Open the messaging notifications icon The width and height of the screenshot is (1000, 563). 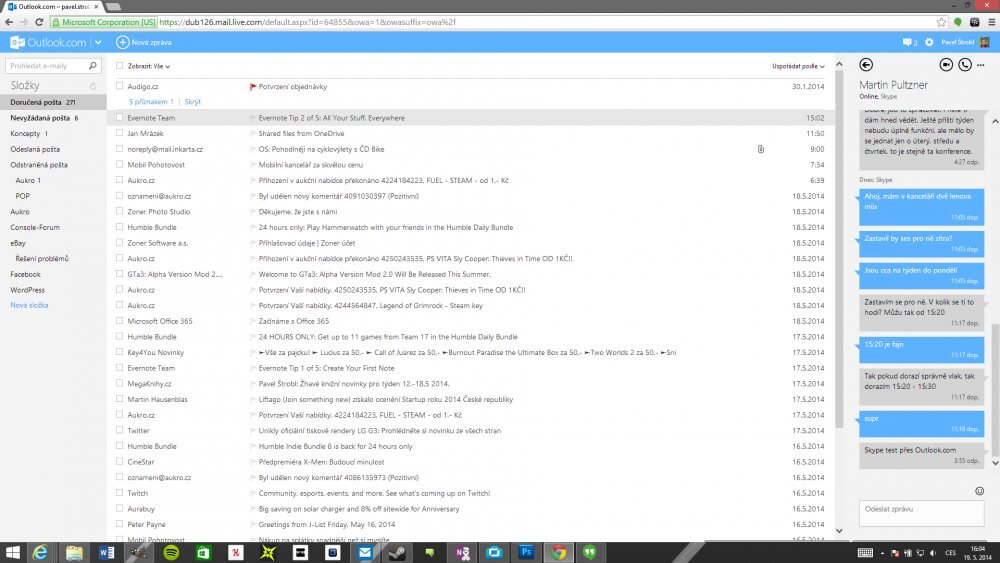pos(908,42)
